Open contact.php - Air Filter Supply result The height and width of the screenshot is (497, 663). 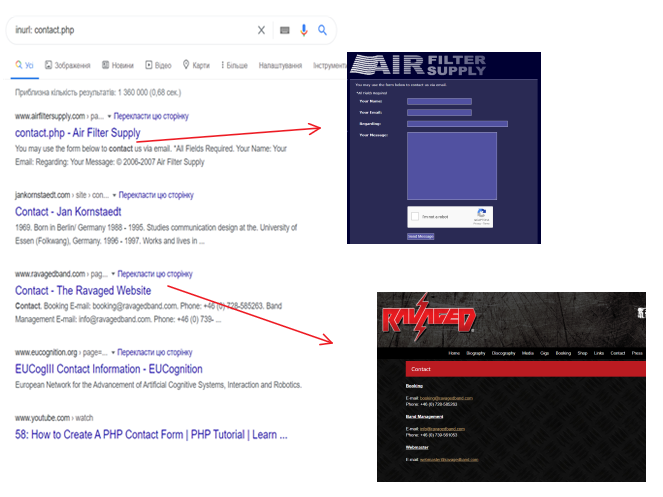tap(77, 133)
